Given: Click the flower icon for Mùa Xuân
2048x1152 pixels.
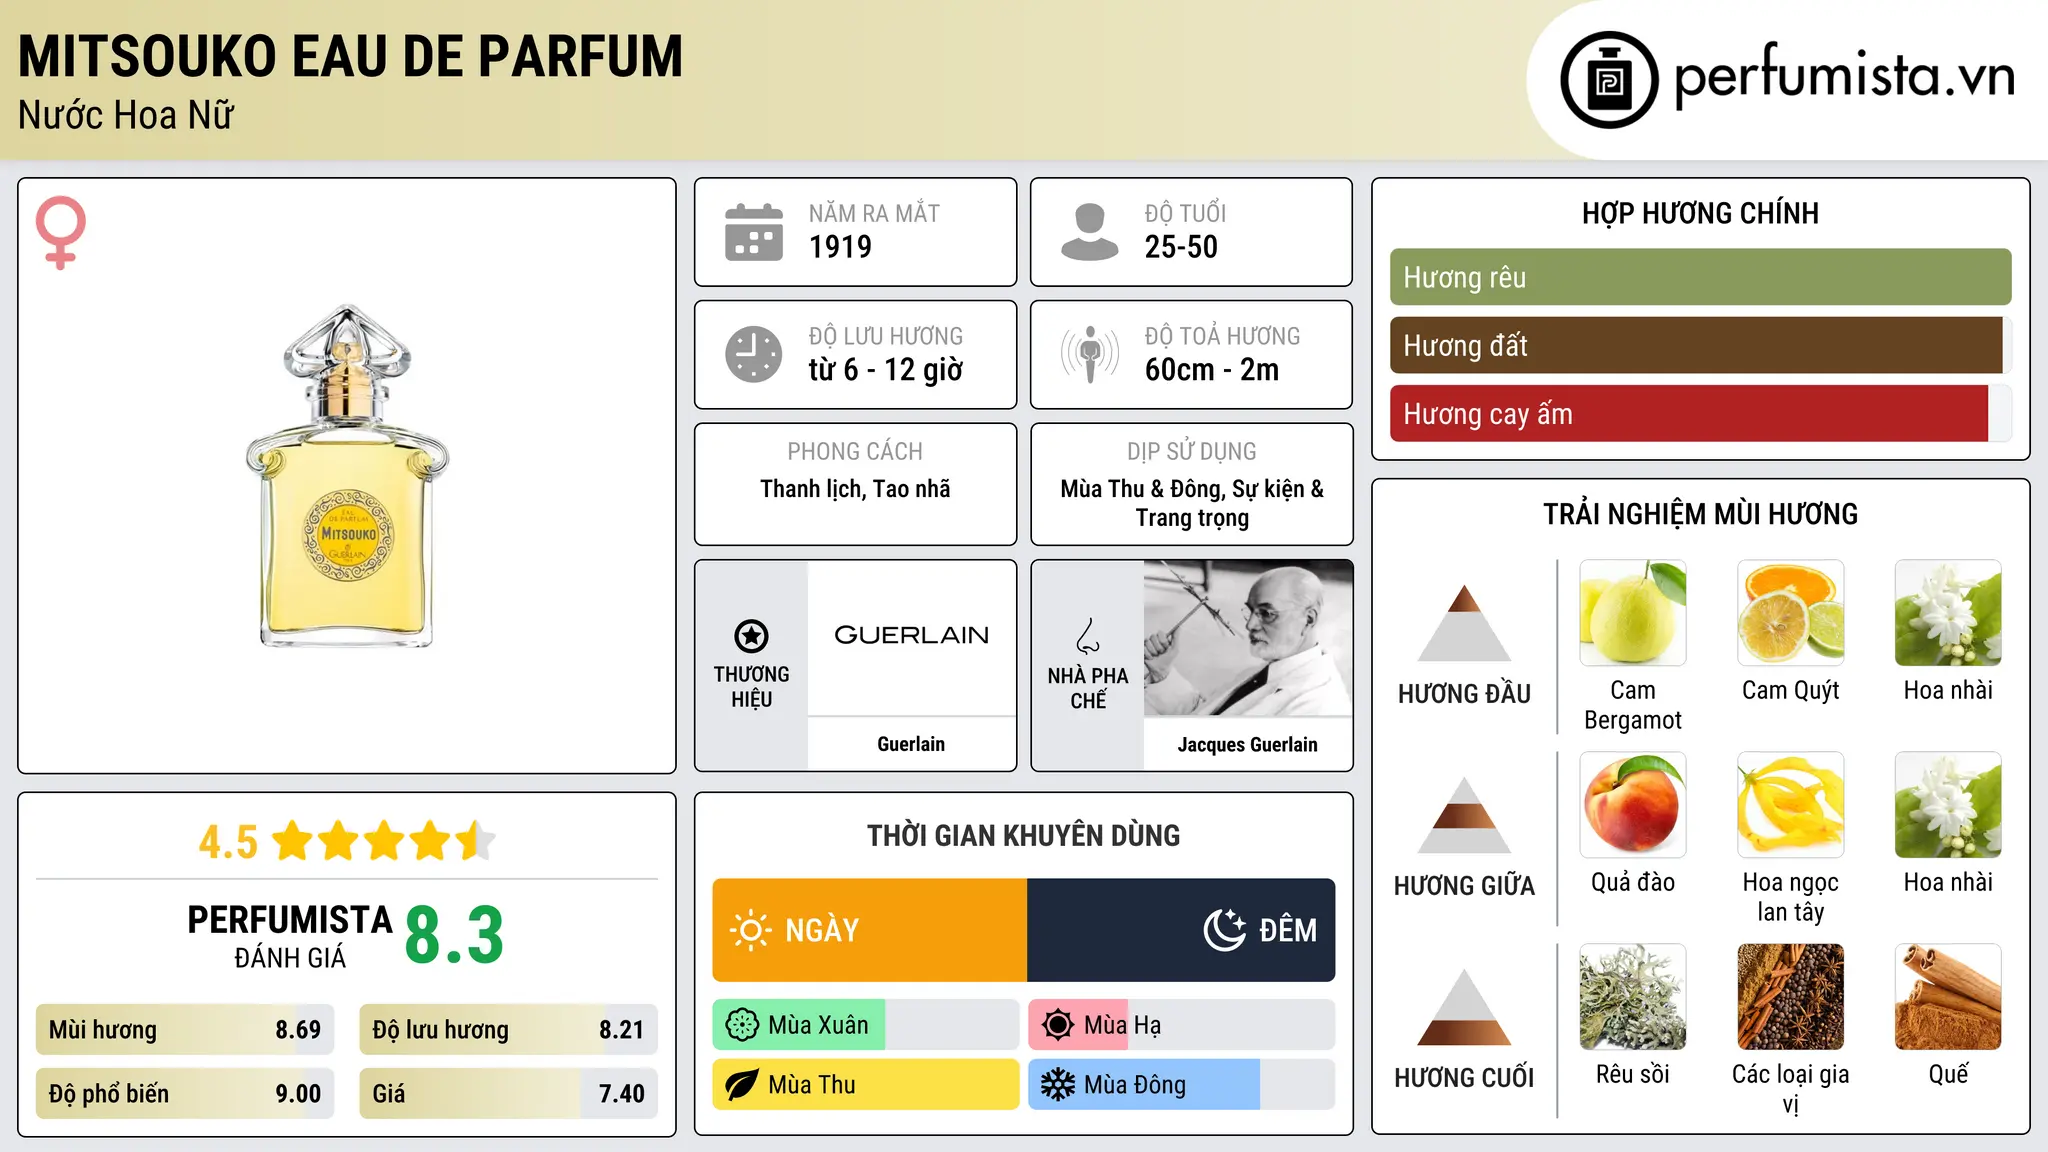Looking at the screenshot, I should (x=742, y=1025).
